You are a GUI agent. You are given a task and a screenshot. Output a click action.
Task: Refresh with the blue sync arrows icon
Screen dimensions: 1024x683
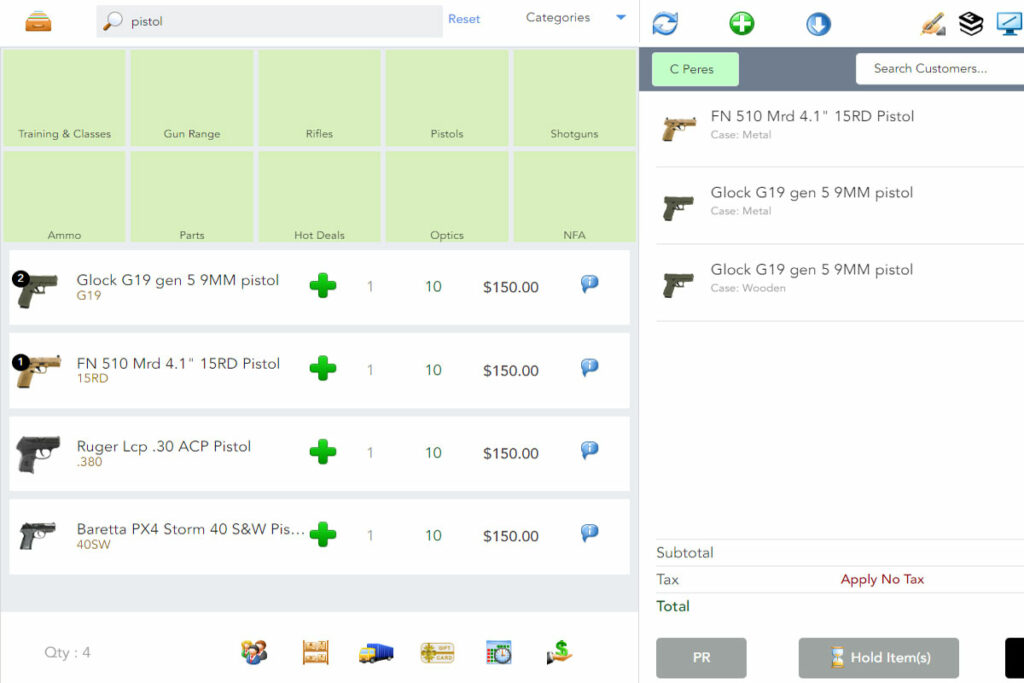click(665, 24)
